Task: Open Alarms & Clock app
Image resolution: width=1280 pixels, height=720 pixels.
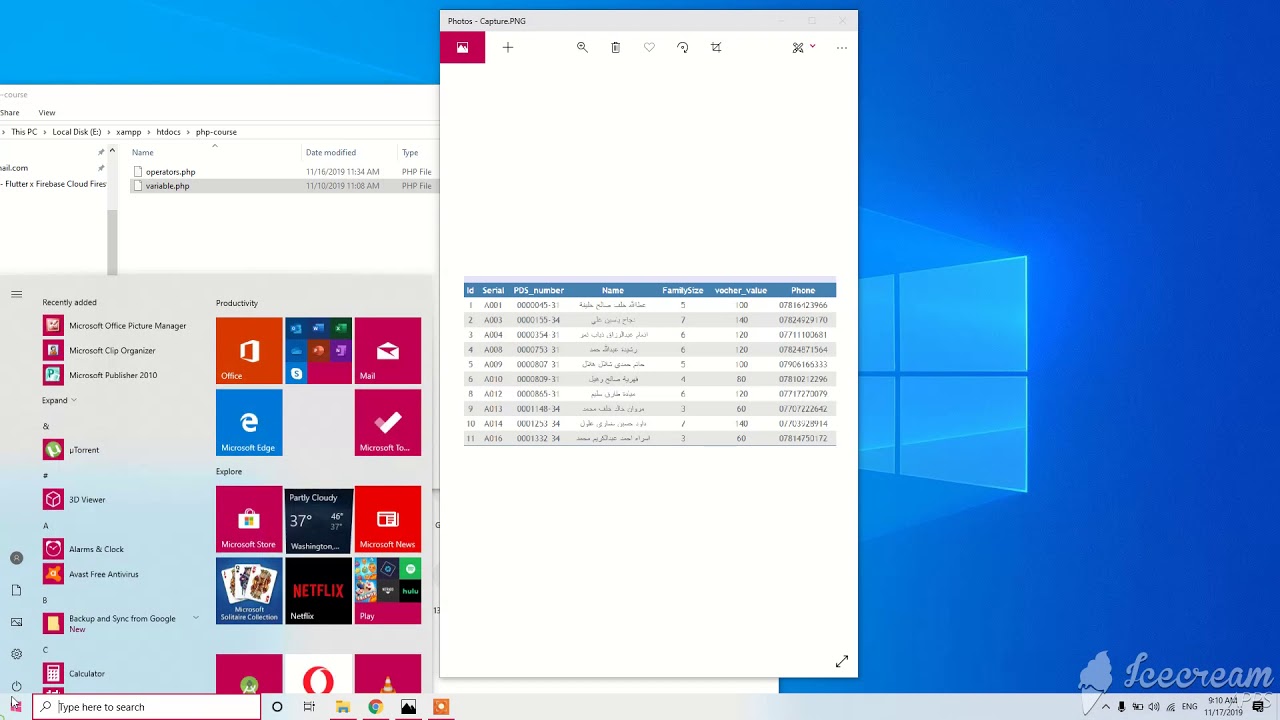Action: 84,549
